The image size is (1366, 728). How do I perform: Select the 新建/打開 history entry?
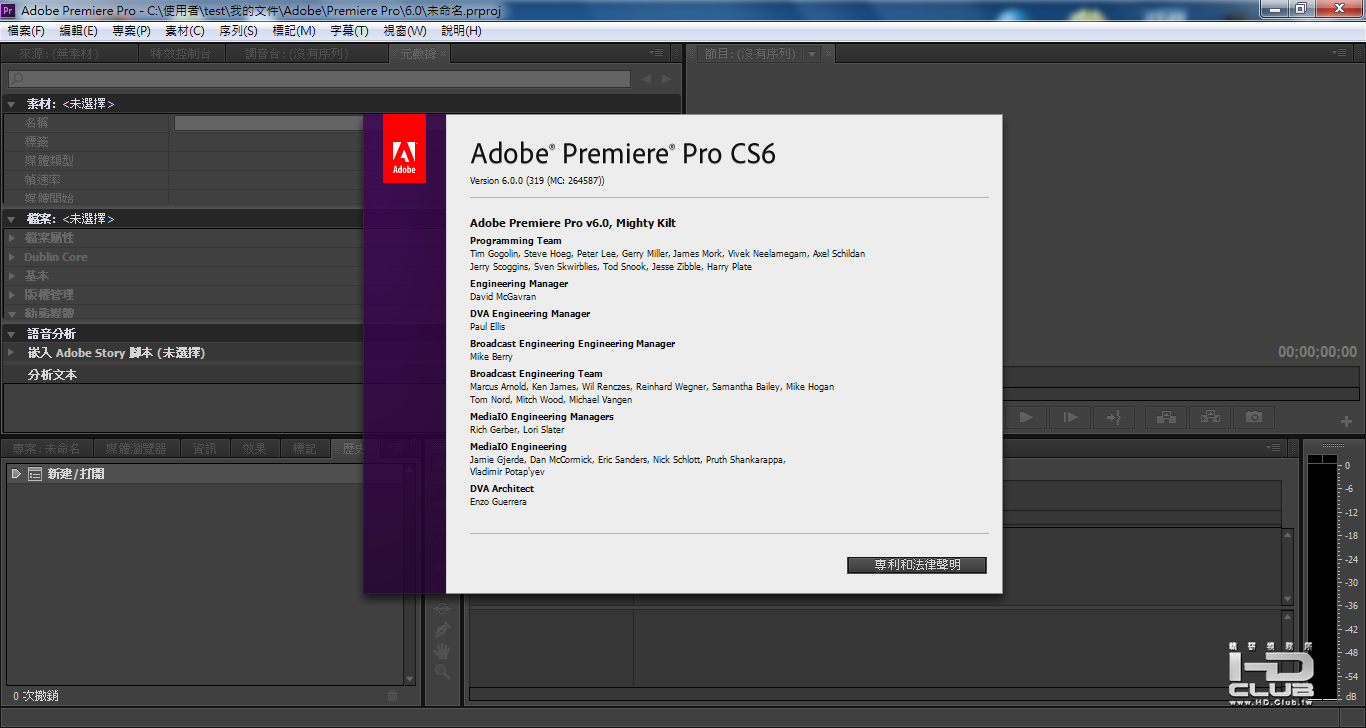click(x=185, y=474)
